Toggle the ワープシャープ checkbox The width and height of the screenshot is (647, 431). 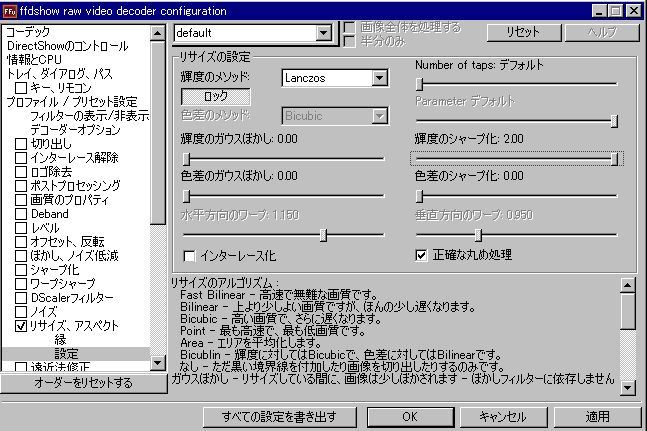pyautogui.click(x=21, y=284)
